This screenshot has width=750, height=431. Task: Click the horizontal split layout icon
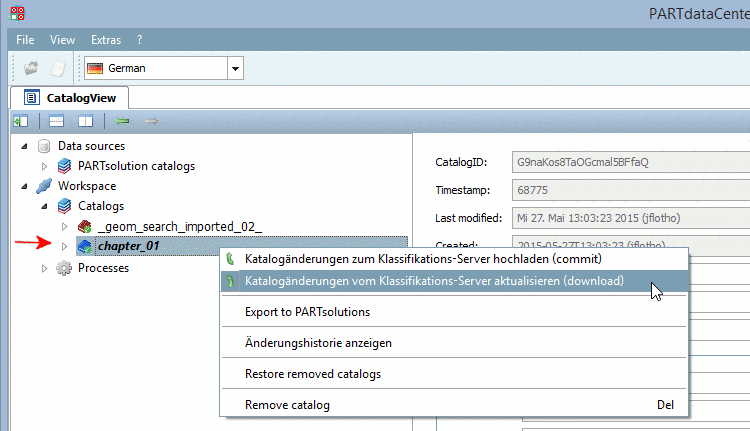(57, 120)
